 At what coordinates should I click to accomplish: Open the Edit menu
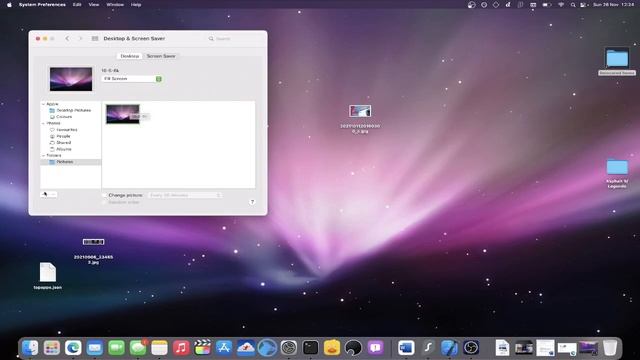[77, 4]
